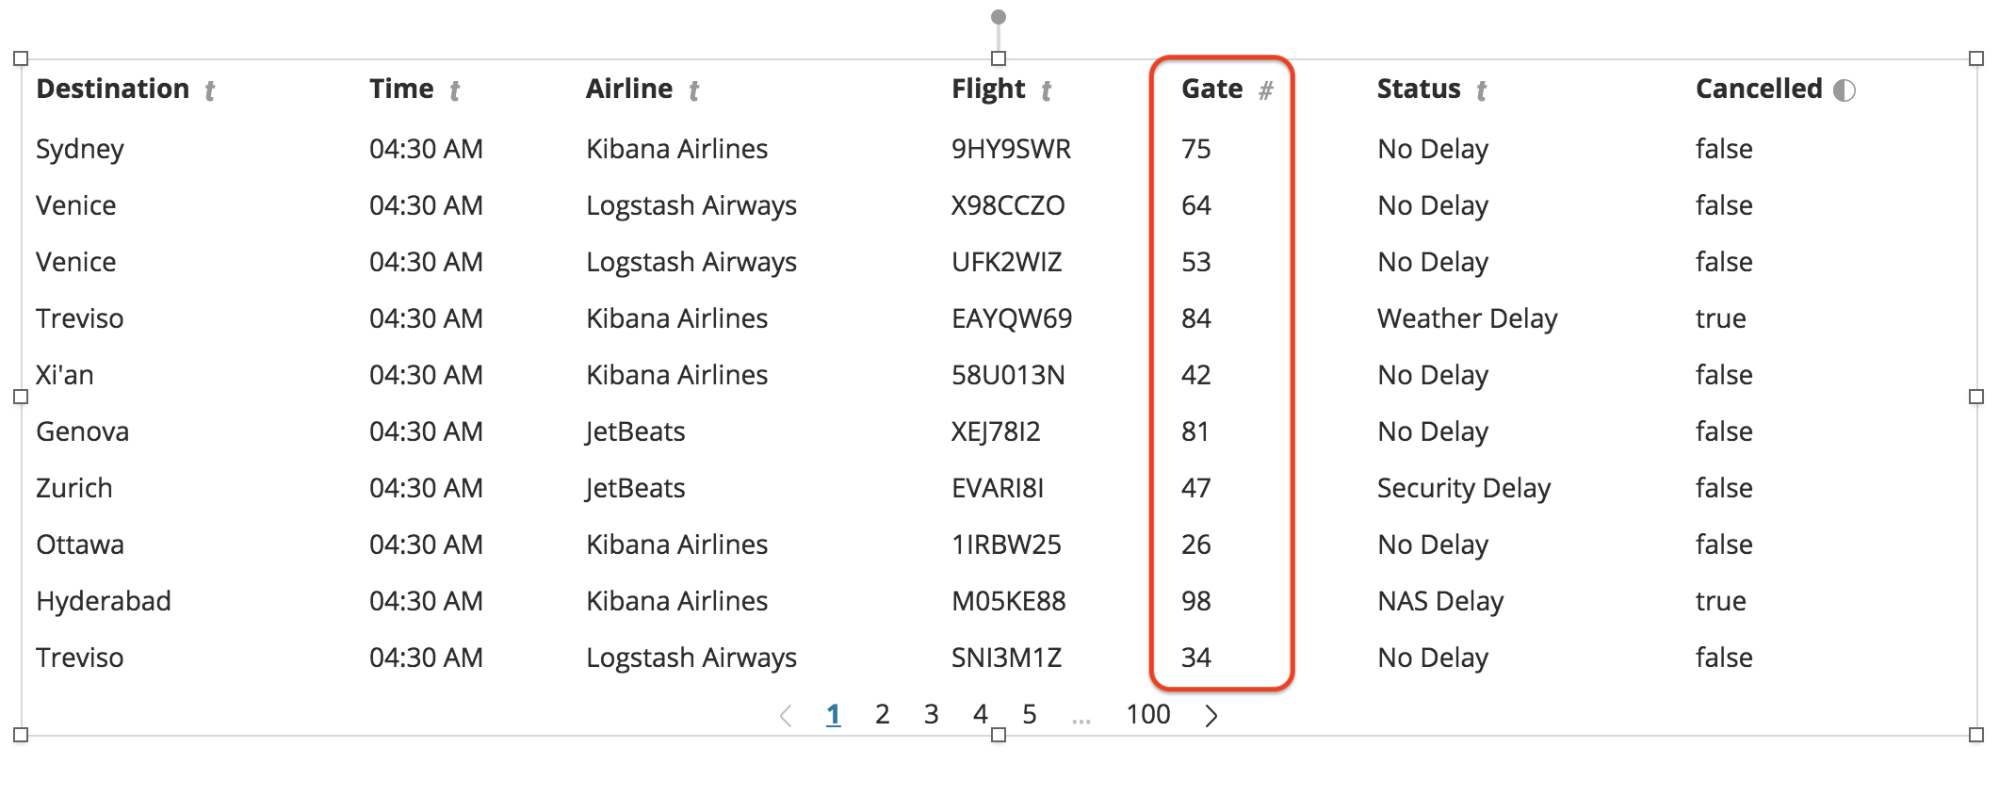Click the pagination ellipsis
Image resolution: width=1999 pixels, height=807 pixels.
1081,718
